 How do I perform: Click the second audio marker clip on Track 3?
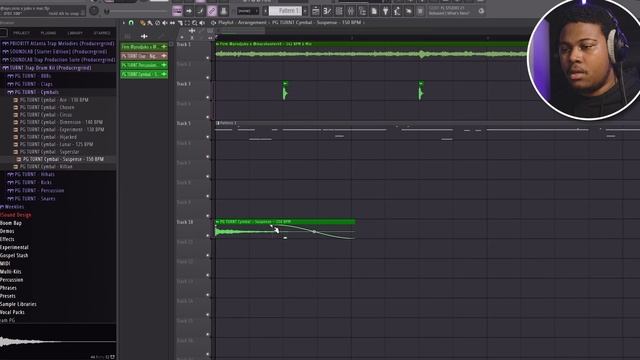point(420,91)
